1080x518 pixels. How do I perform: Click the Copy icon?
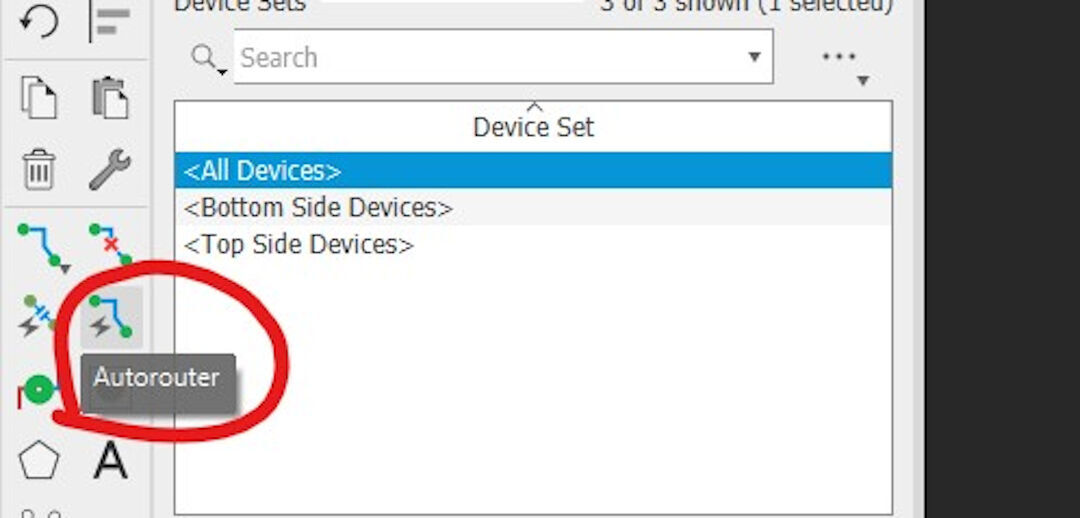click(x=39, y=99)
